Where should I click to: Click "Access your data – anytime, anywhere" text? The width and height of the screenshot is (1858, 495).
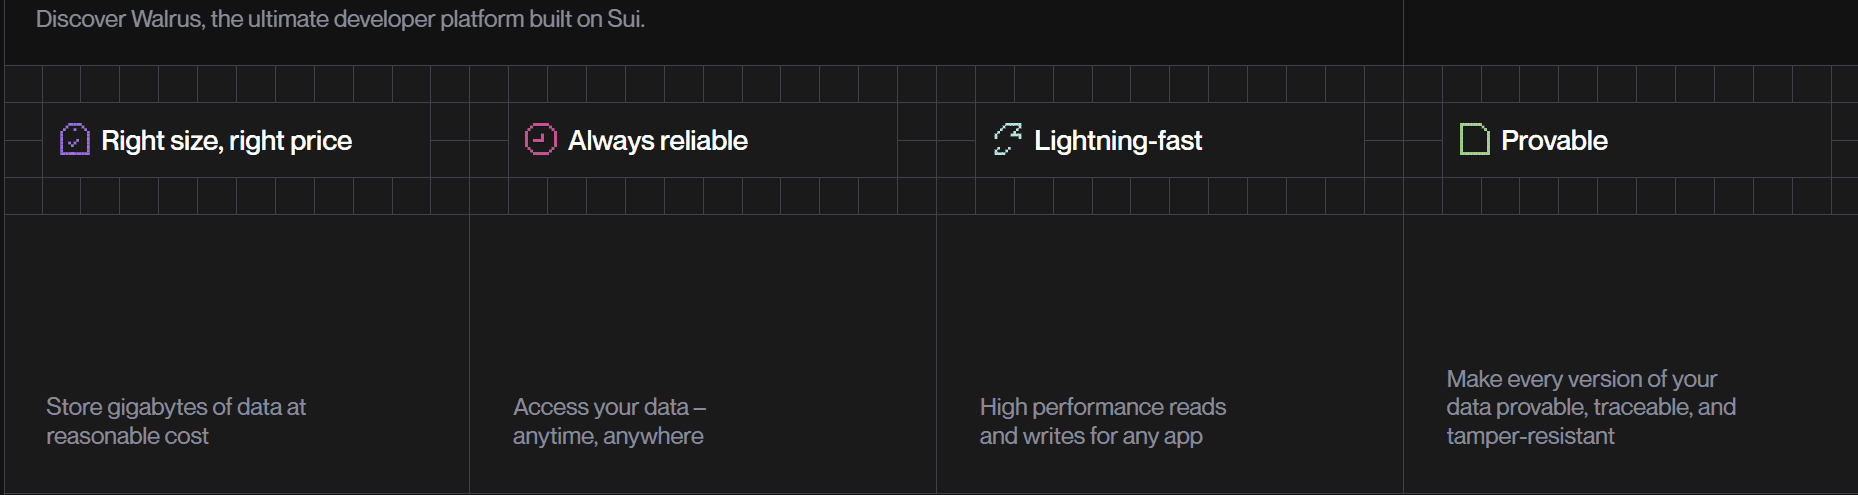pos(609,421)
